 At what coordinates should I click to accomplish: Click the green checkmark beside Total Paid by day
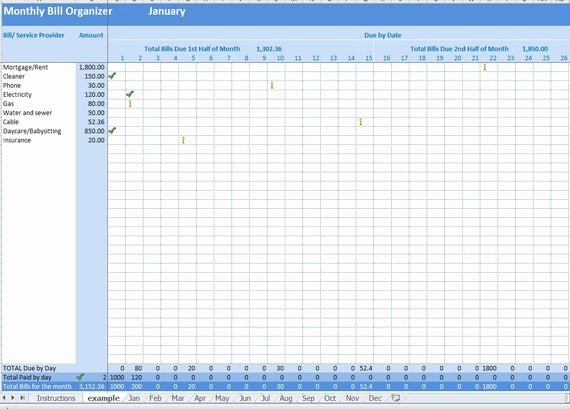pyautogui.click(x=80, y=377)
